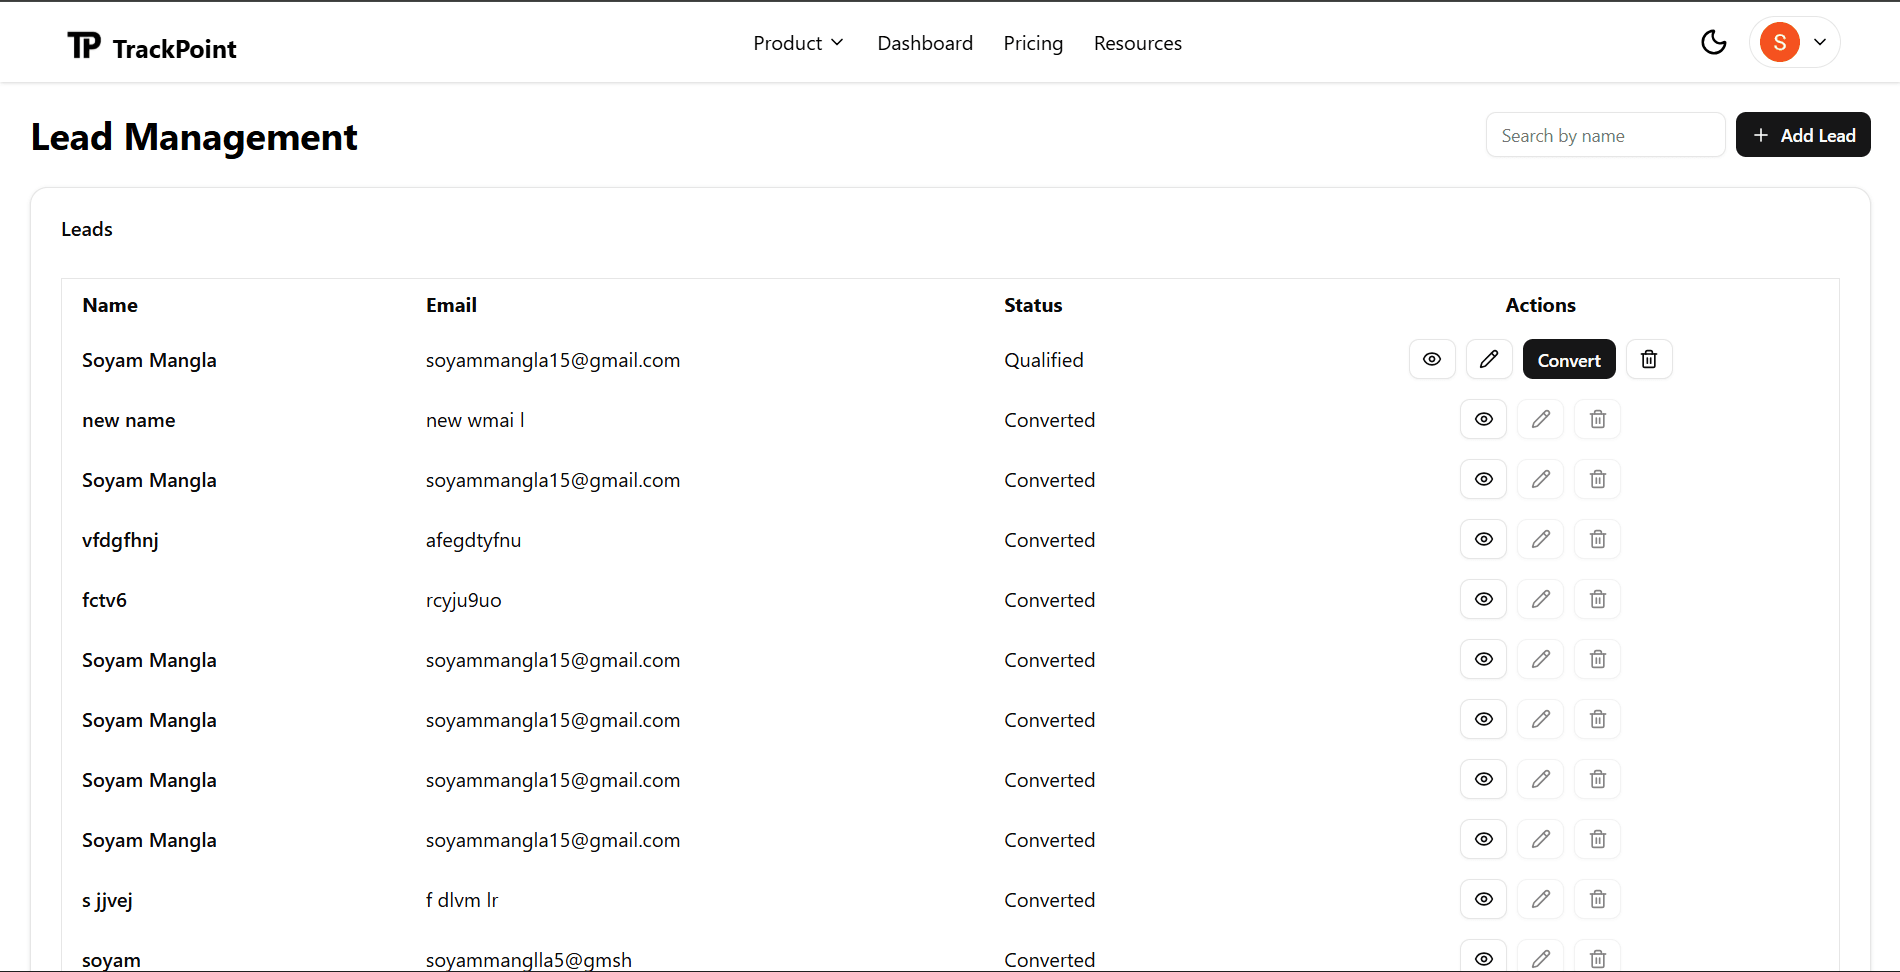Viewport: 1900px width, 972px height.
Task: Open the dark mode moon icon
Action: [x=1713, y=42]
